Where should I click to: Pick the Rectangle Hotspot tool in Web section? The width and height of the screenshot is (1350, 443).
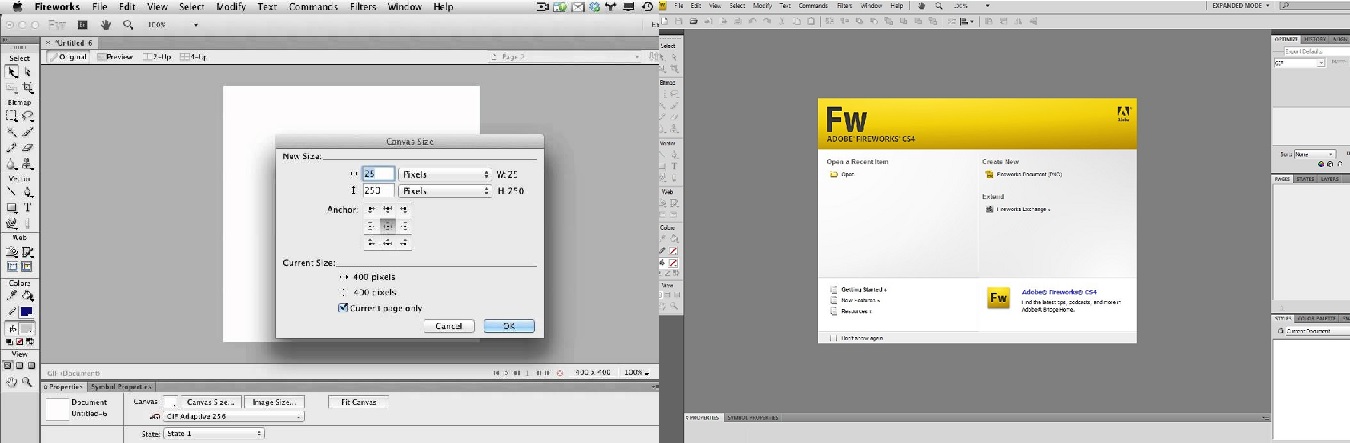[x=12, y=251]
